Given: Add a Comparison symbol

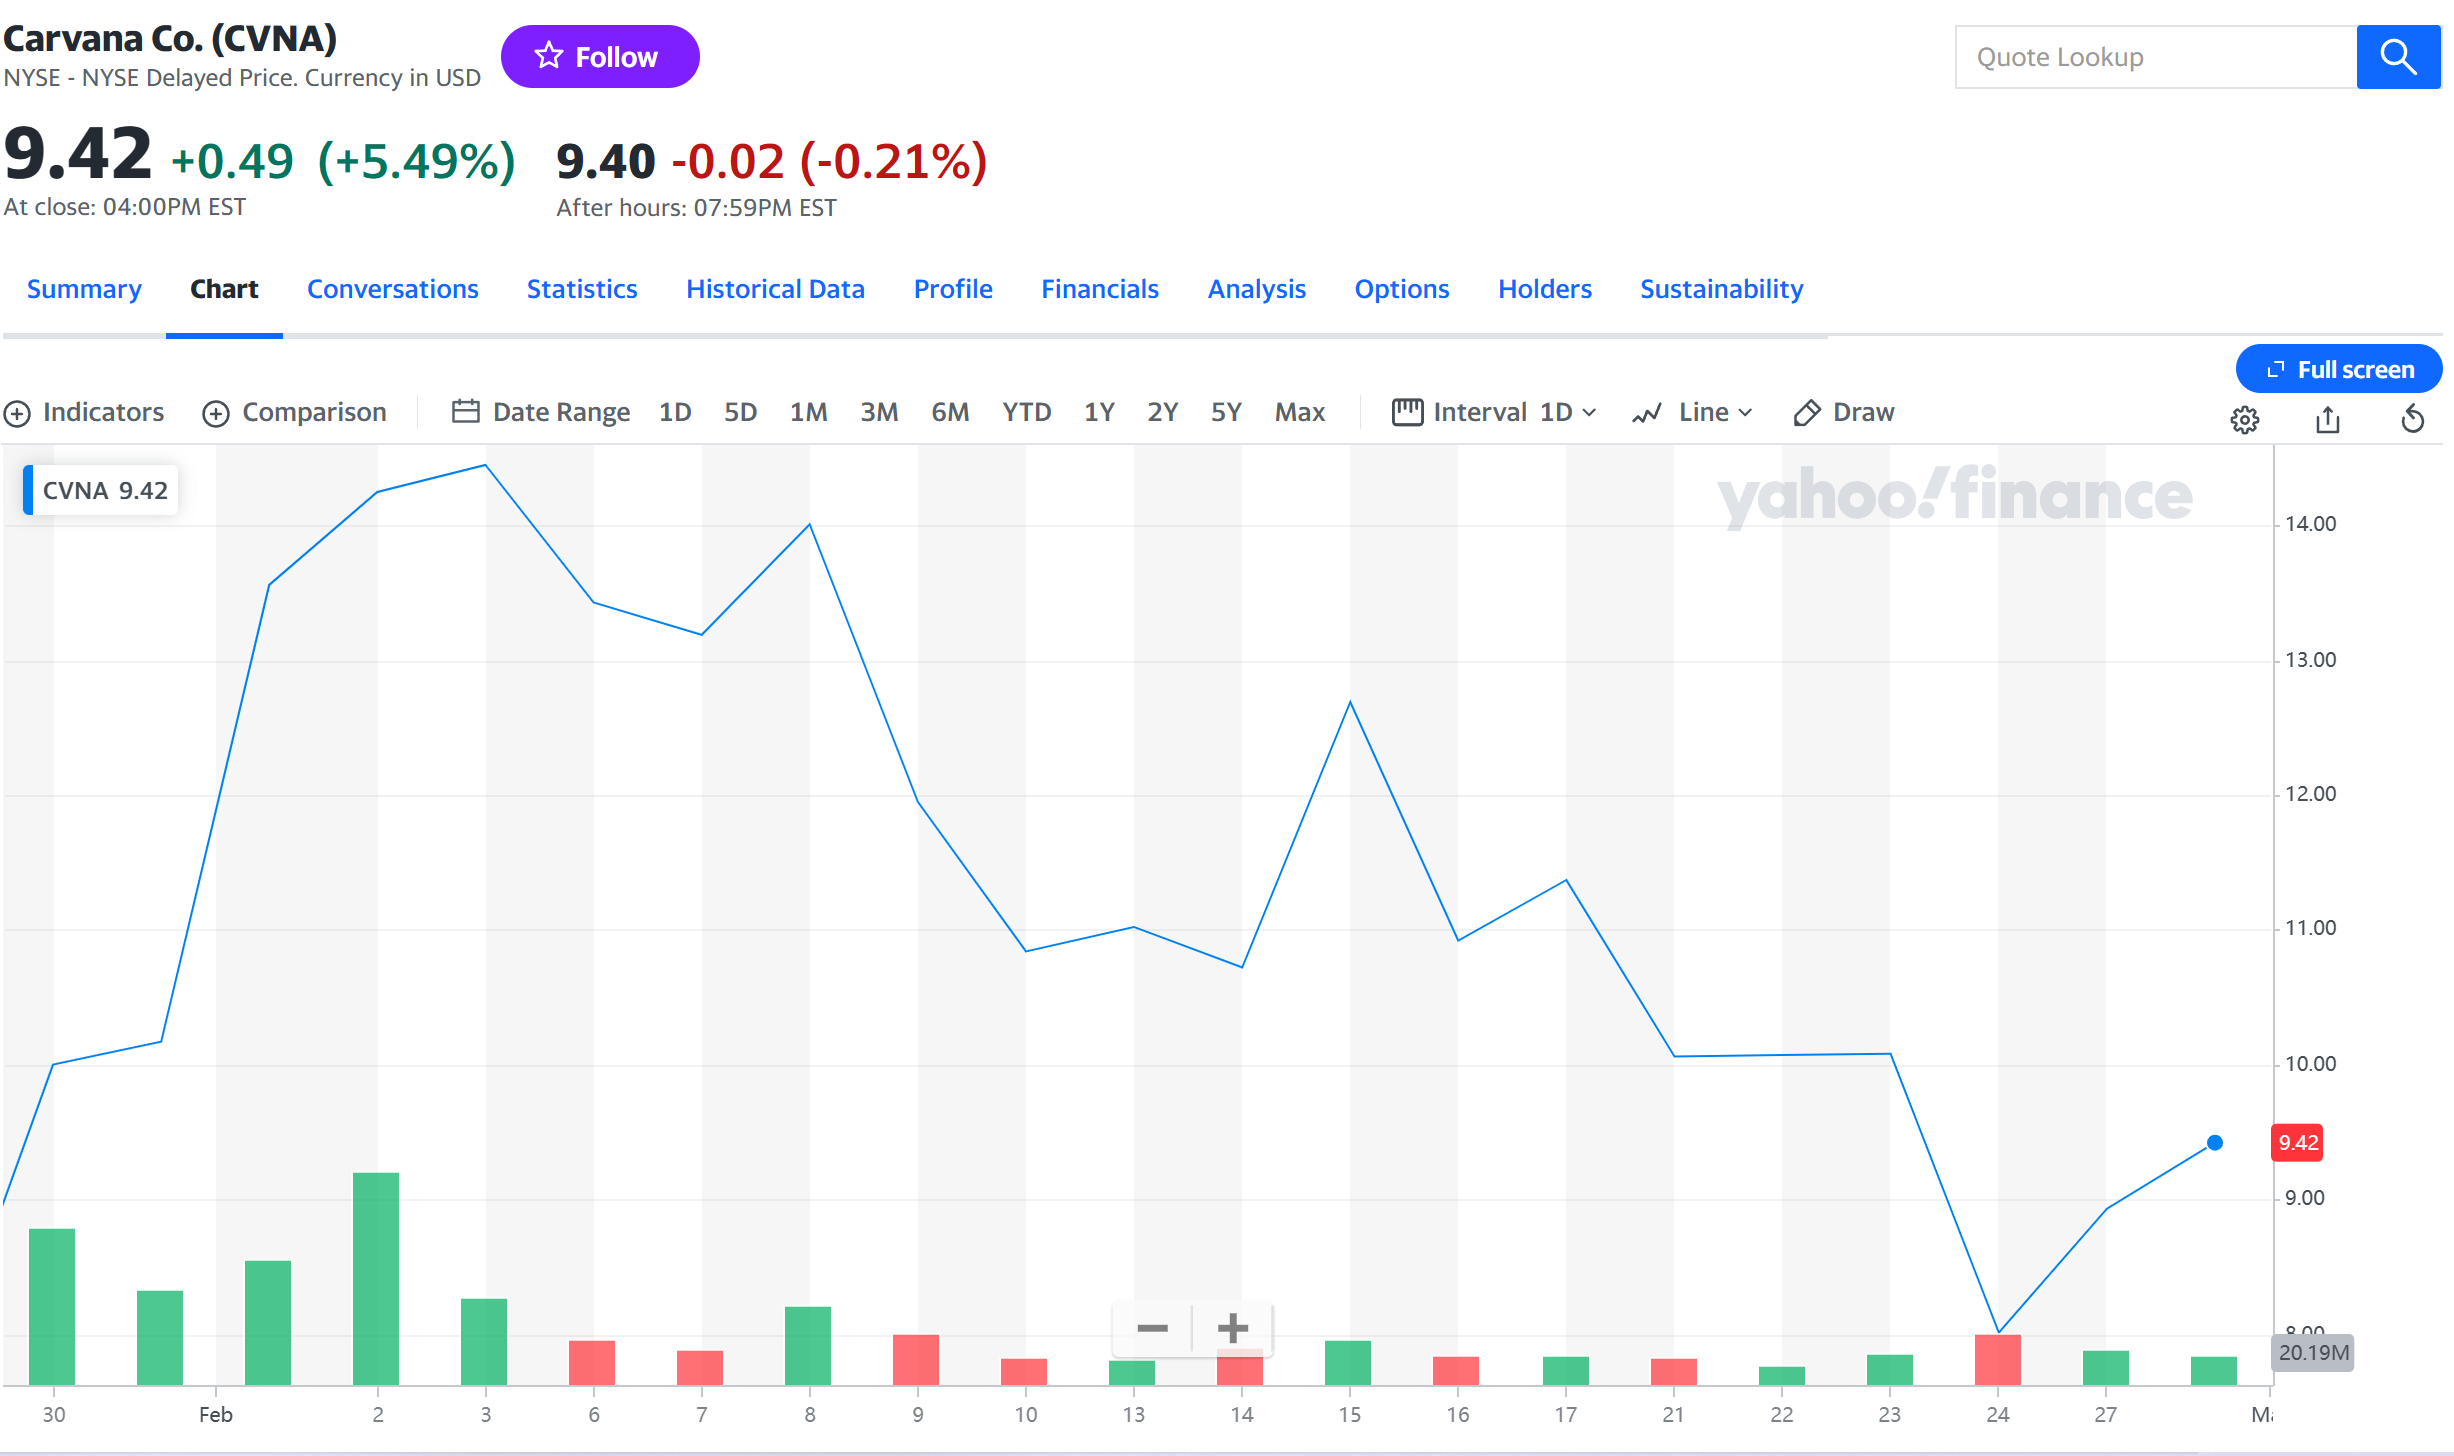Looking at the screenshot, I should pos(294,412).
